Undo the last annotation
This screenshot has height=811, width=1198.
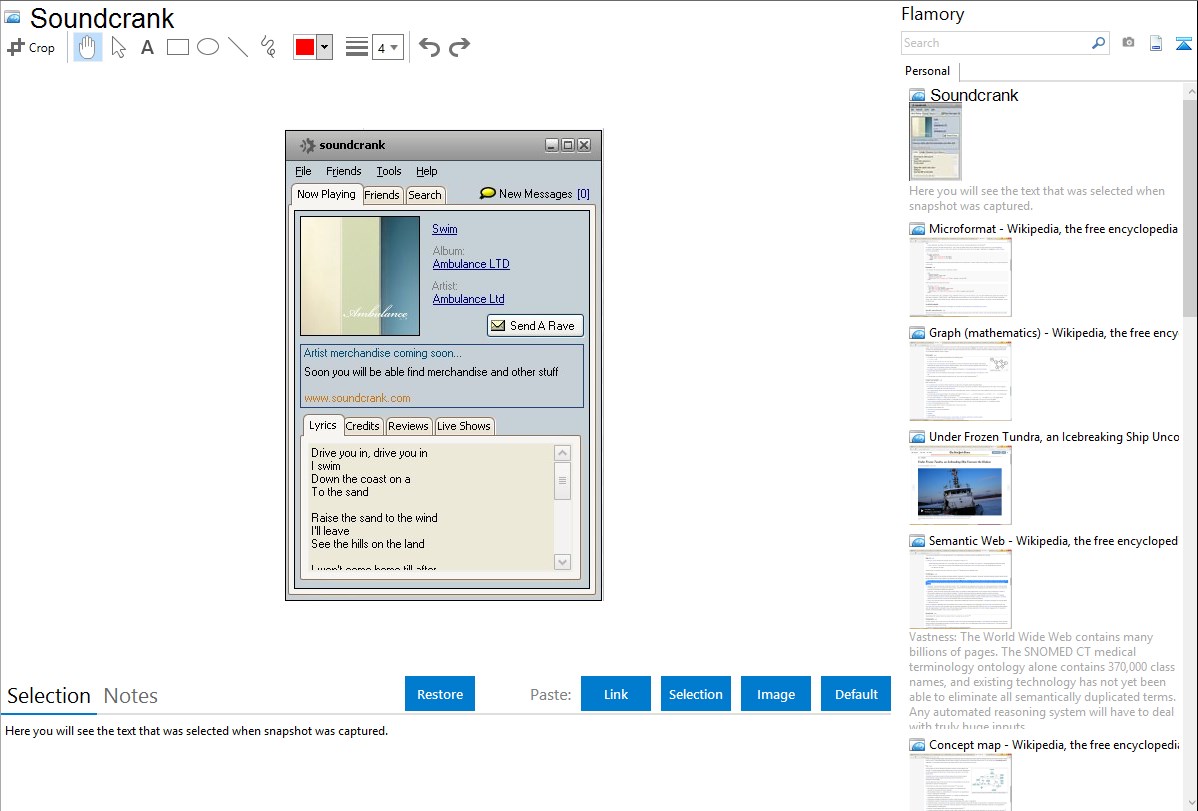click(x=429, y=47)
